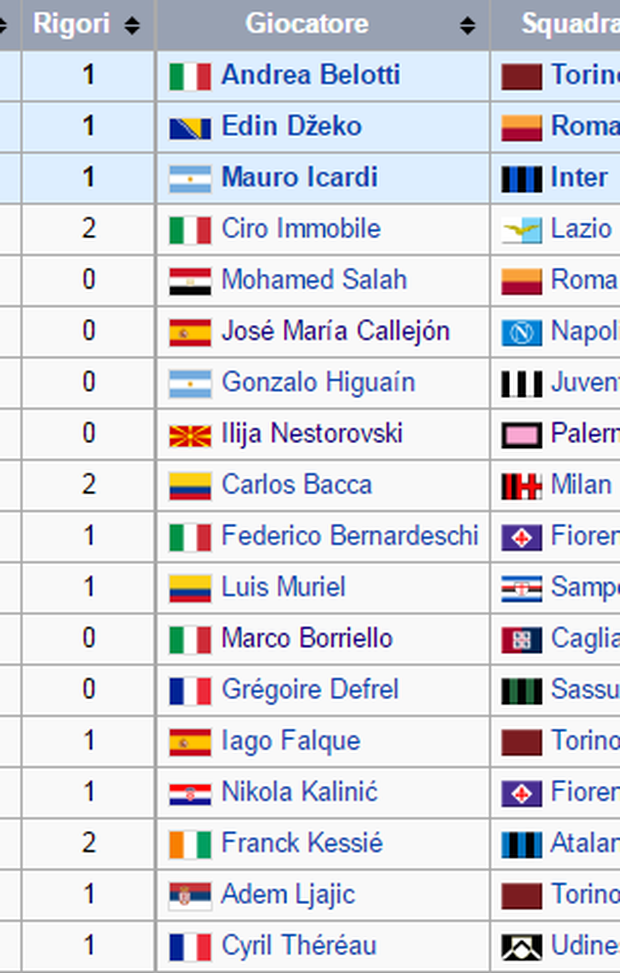Click the Italian flag beside Andrea Belotti
The width and height of the screenshot is (620, 973).
point(190,76)
